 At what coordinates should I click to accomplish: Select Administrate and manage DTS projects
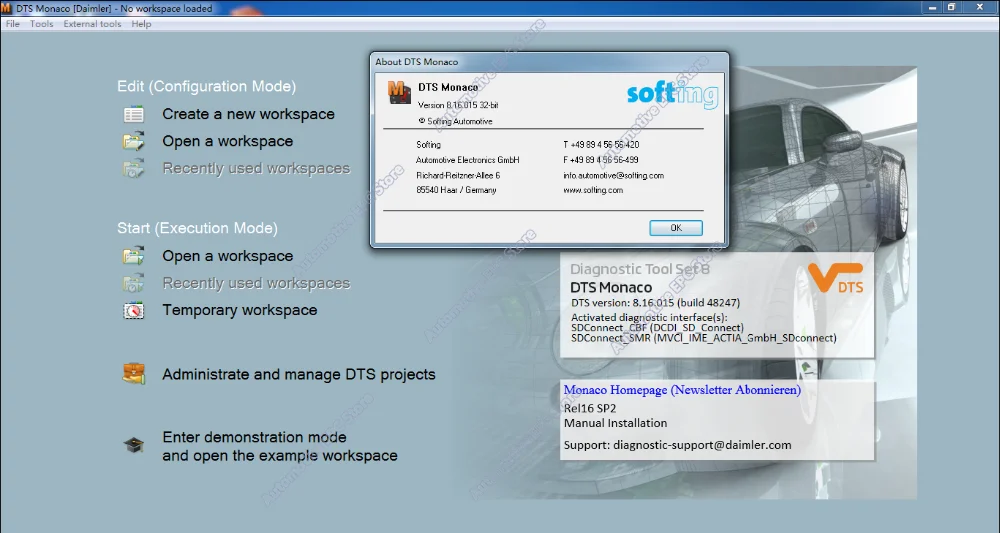(x=299, y=374)
